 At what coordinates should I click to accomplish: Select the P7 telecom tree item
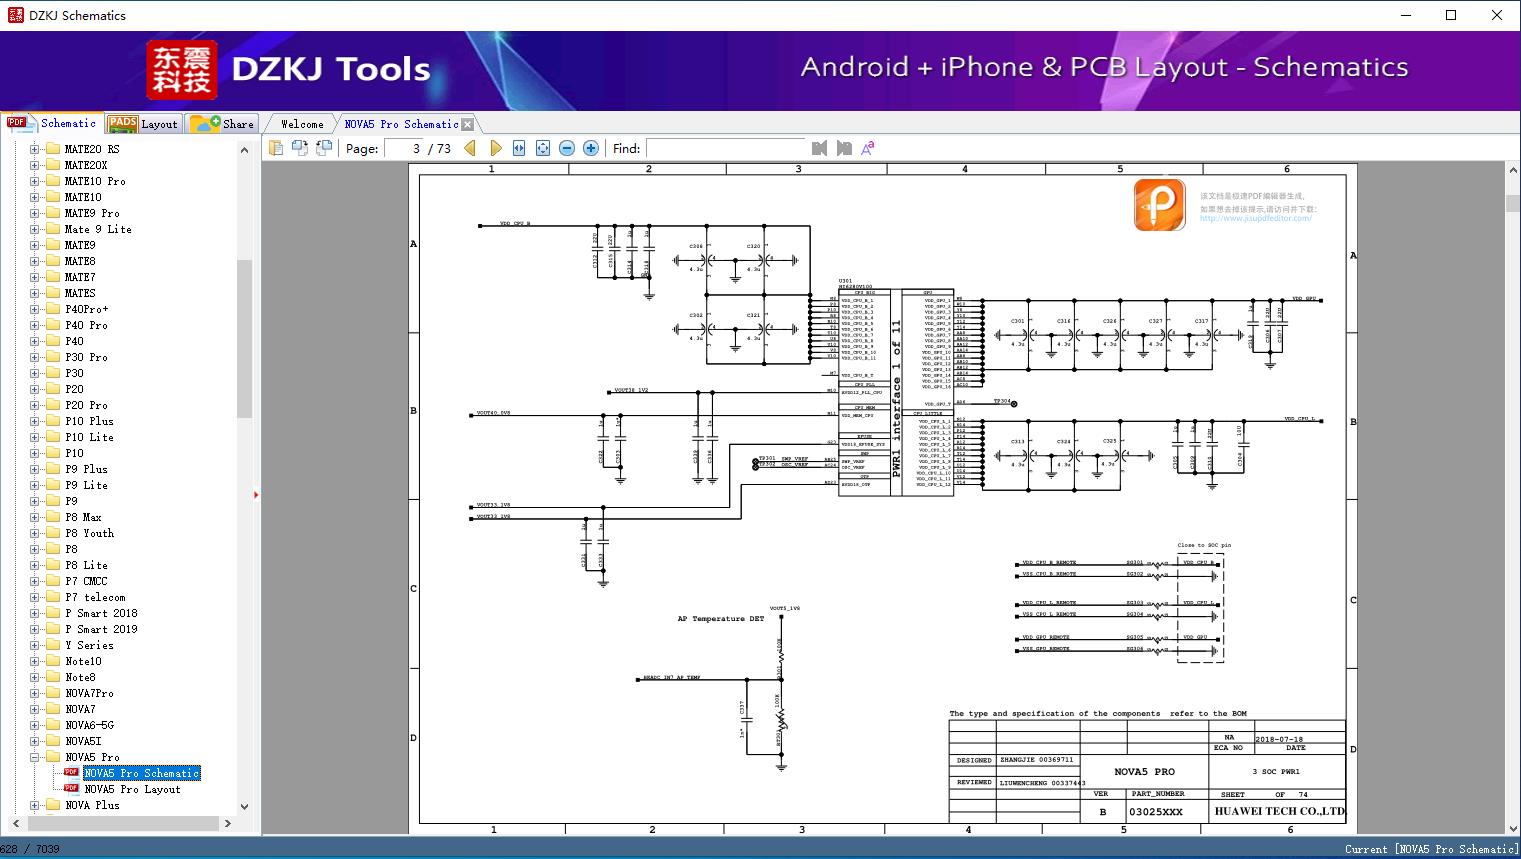tap(96, 597)
